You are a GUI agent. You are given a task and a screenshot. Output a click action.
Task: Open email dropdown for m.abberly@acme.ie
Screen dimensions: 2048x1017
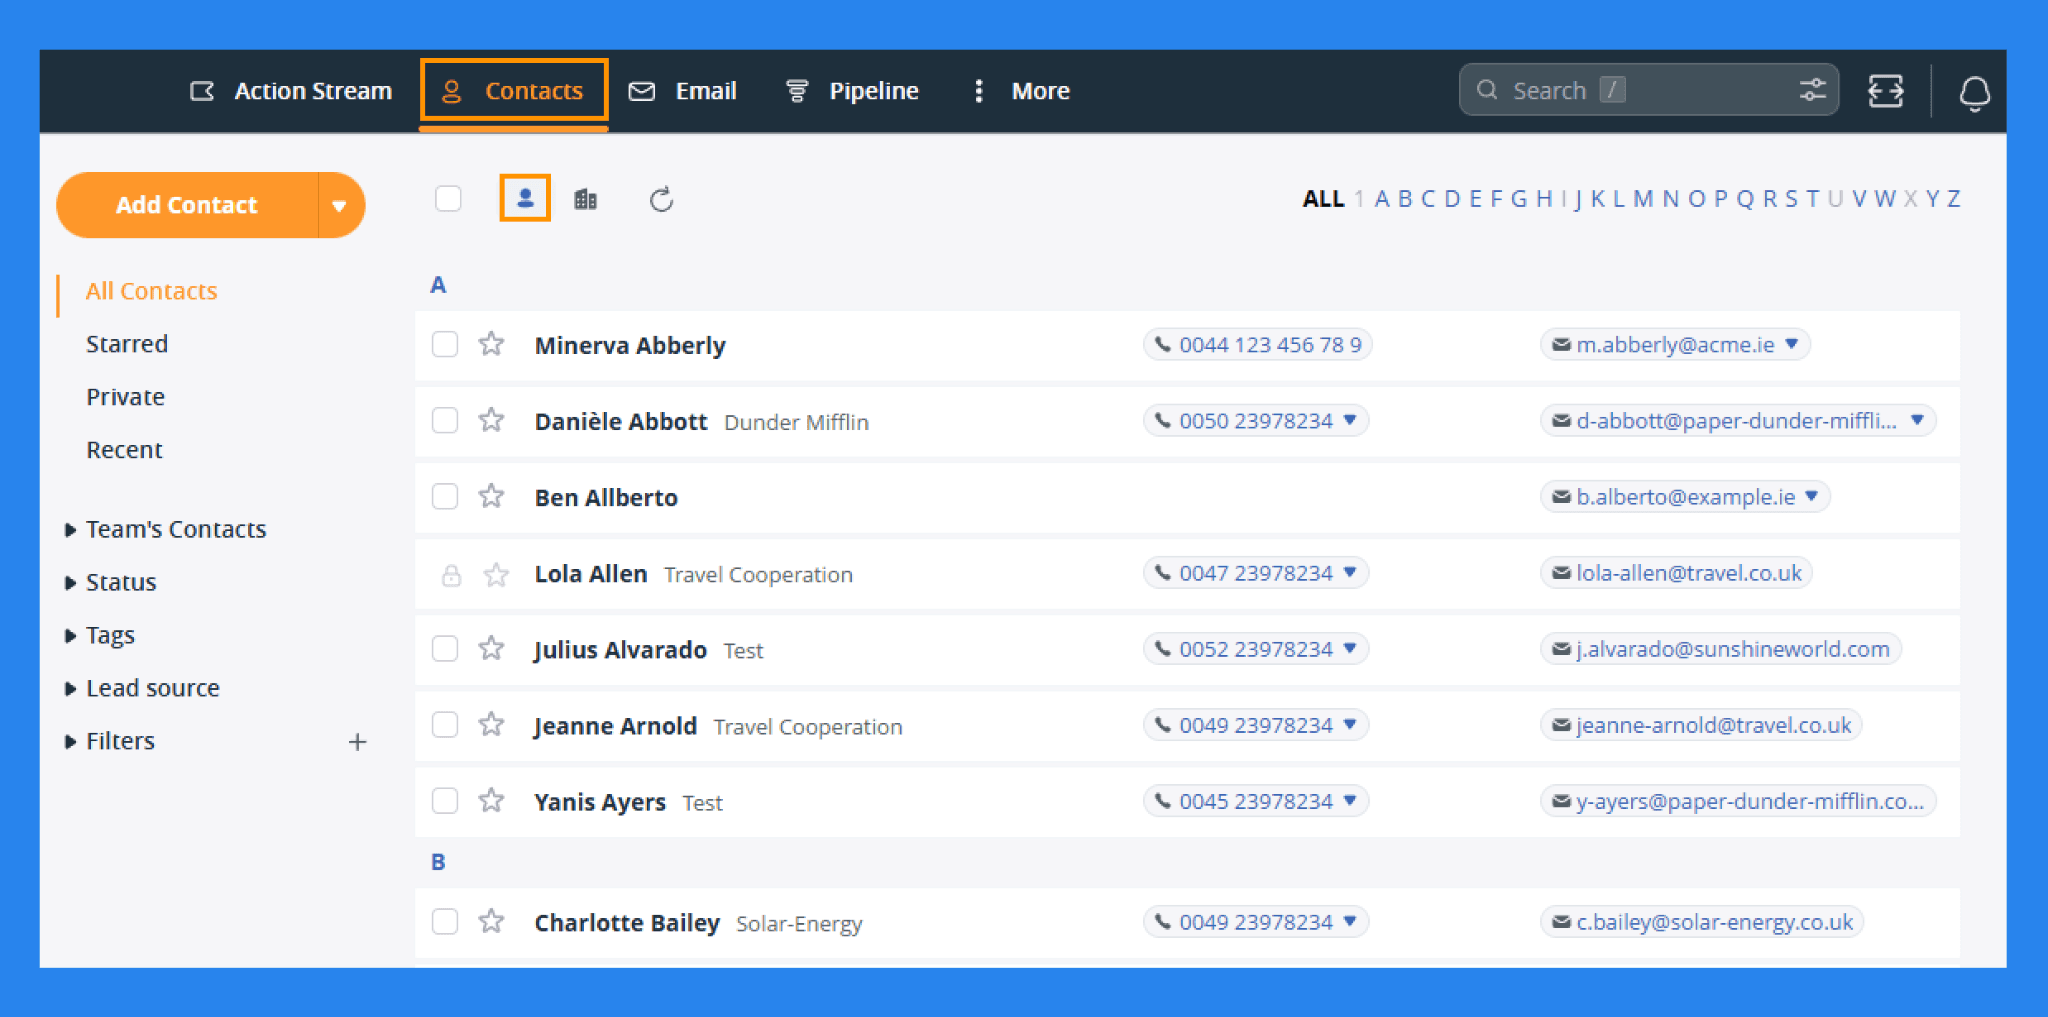click(x=1792, y=344)
